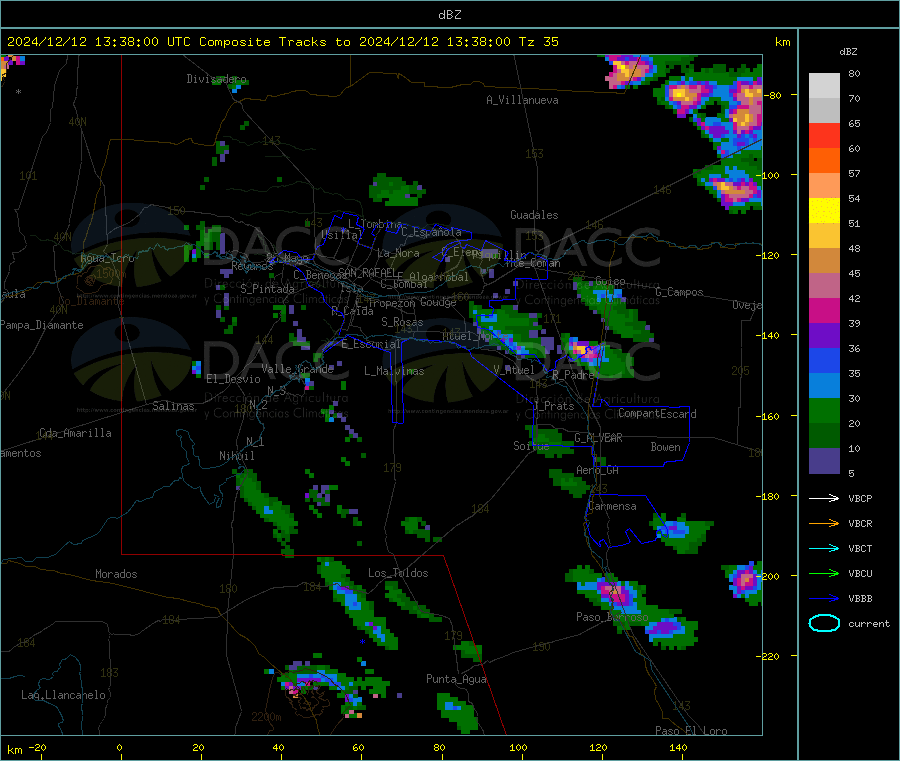Pick the lightest gray swatch atop dBZ scale

(824, 86)
